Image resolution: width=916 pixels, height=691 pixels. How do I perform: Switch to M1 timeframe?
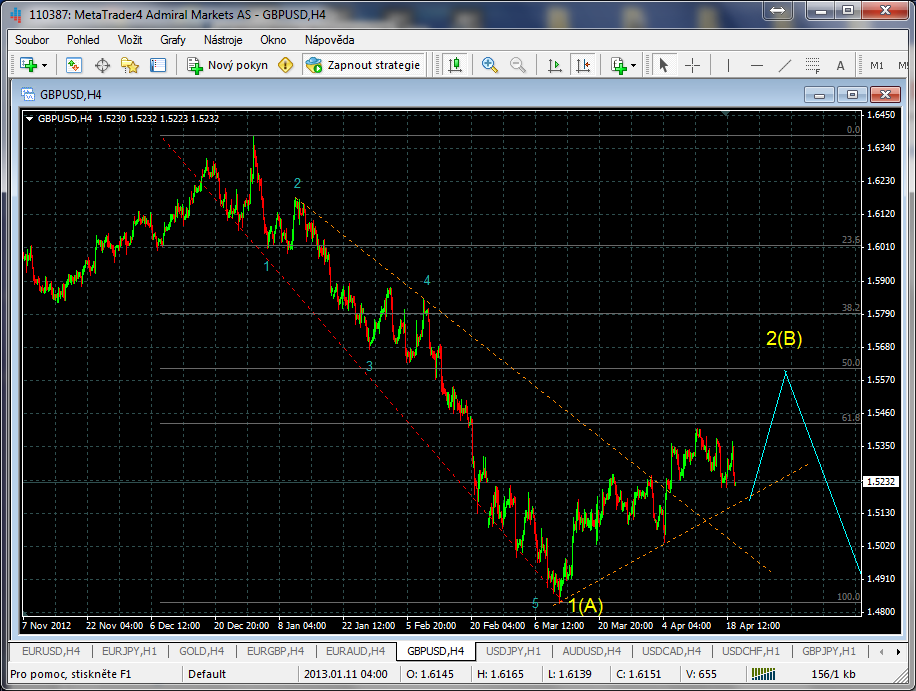pyautogui.click(x=877, y=65)
